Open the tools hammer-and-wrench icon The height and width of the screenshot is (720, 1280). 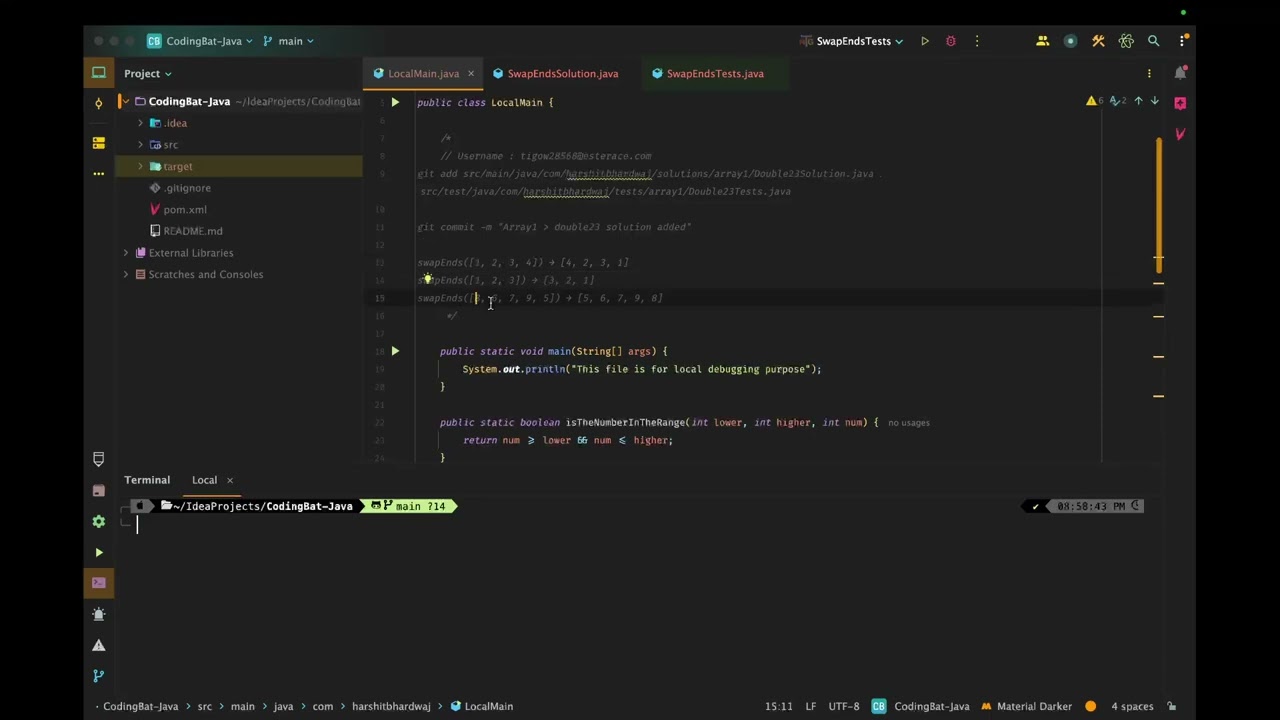(1098, 41)
